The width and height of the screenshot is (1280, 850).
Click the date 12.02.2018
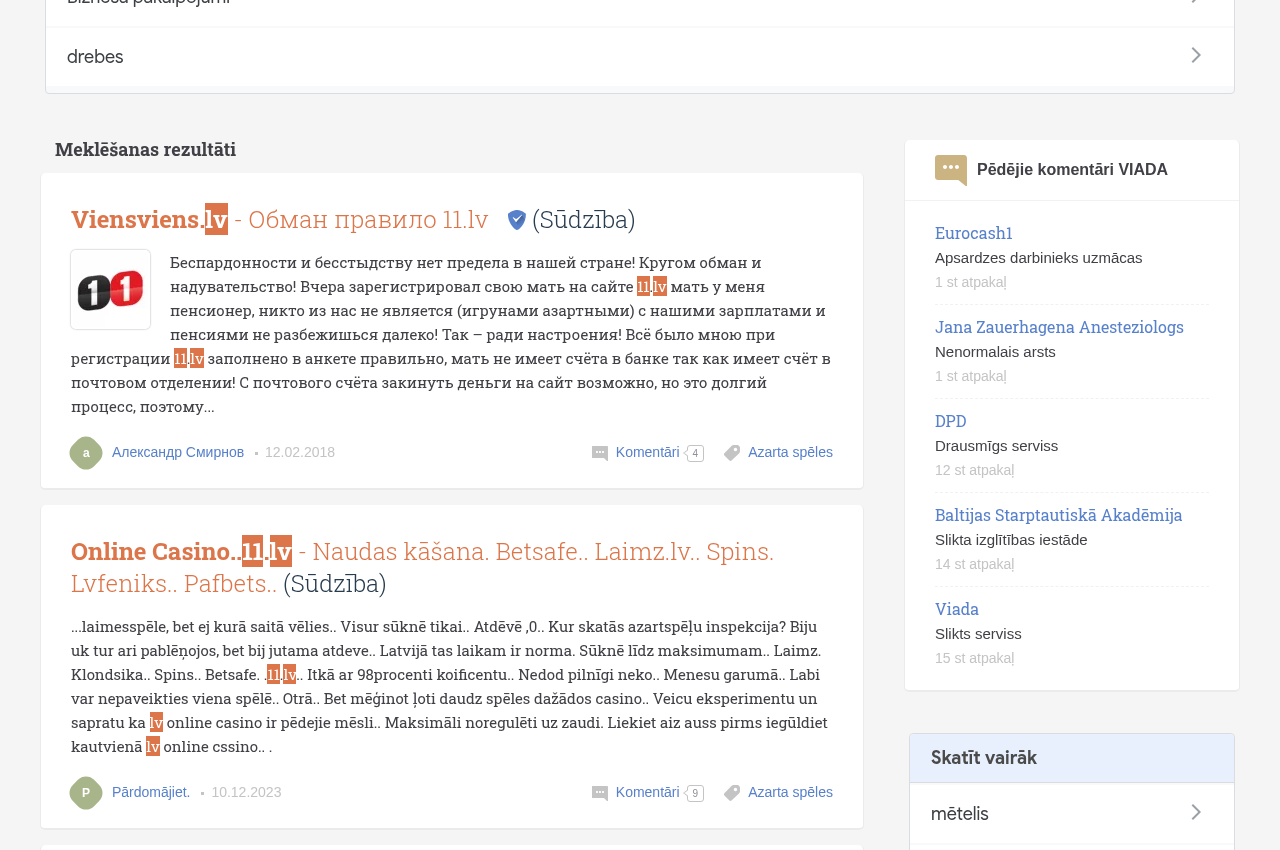(300, 452)
